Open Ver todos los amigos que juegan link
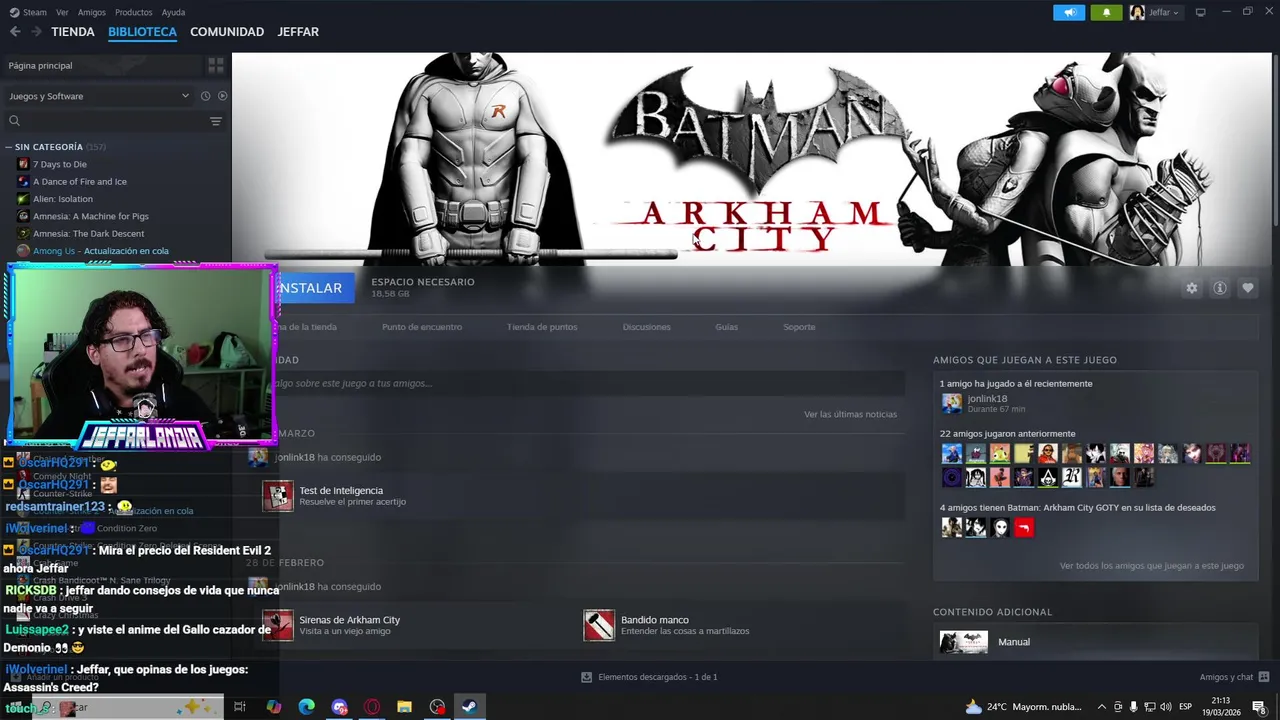 pos(1152,566)
